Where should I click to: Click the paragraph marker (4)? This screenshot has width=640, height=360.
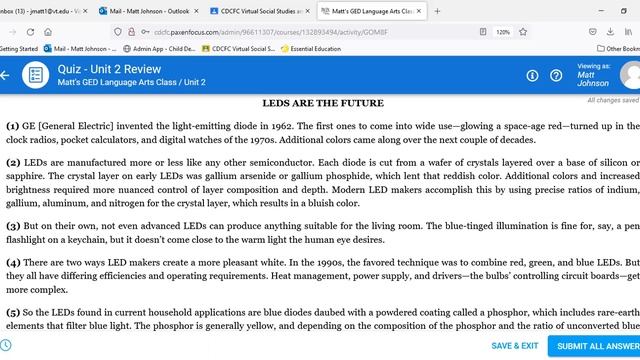click(13, 262)
